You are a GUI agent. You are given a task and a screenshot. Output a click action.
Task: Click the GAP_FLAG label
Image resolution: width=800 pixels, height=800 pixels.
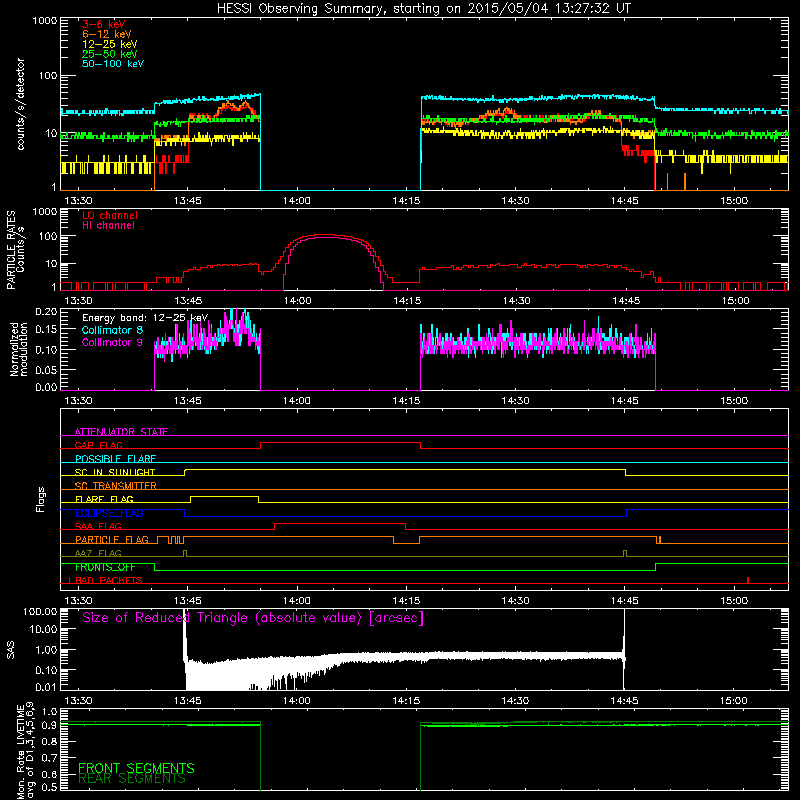[98, 445]
